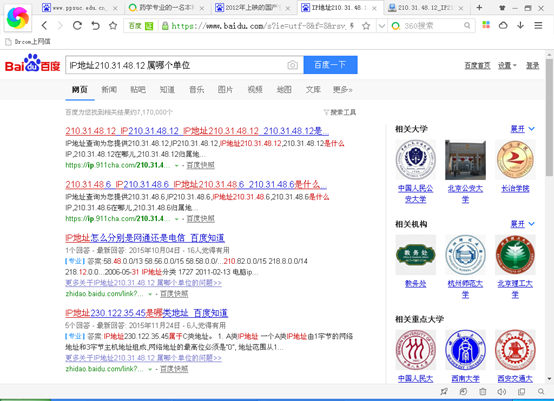The width and height of the screenshot is (554, 401).
Task: Click the Baidu logo
Action: pyautogui.click(x=33, y=64)
